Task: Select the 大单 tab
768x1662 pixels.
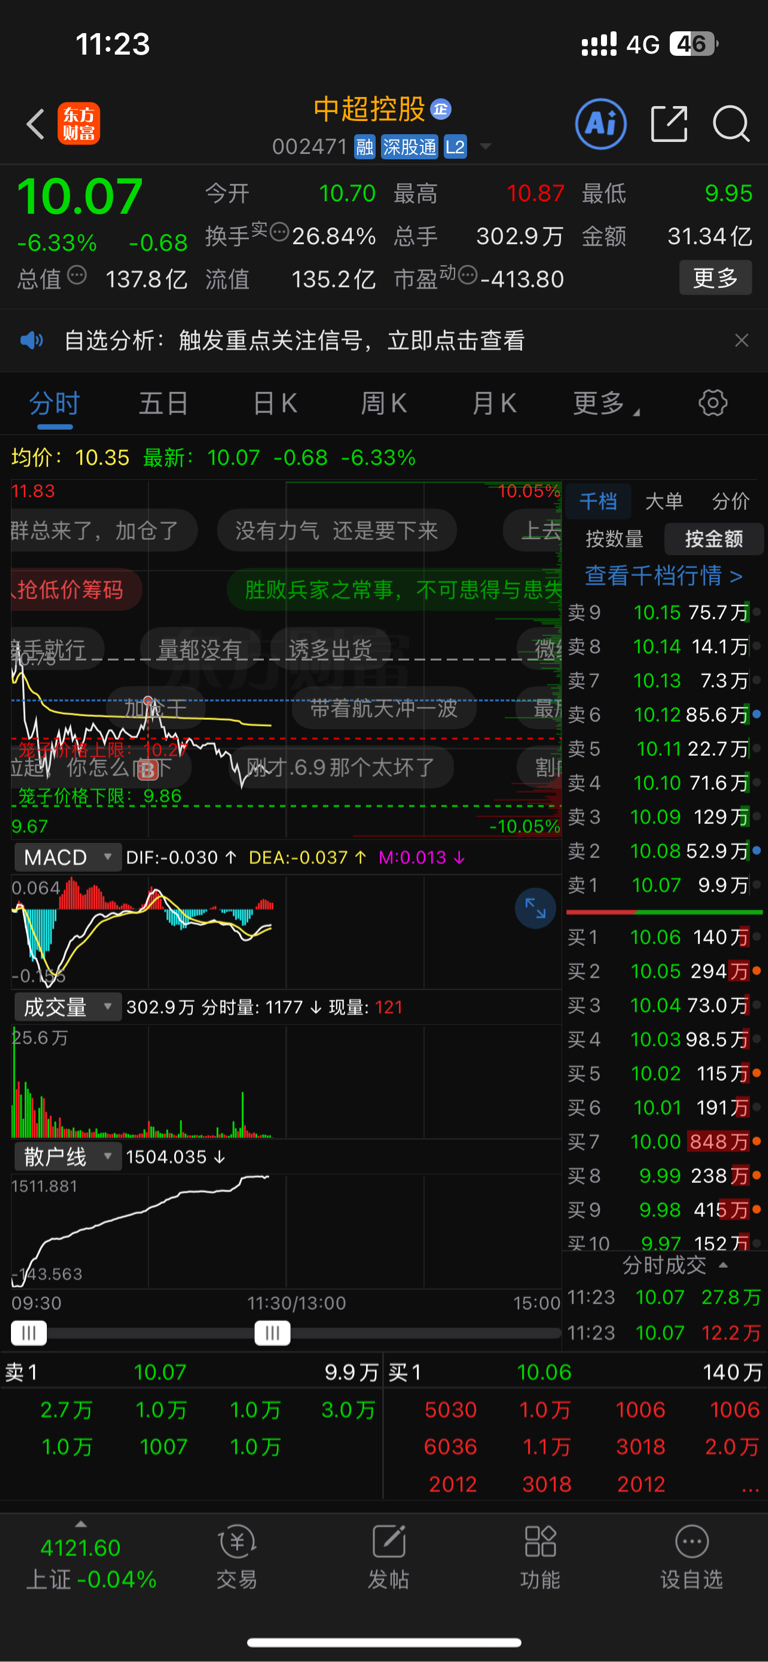Action: click(x=664, y=501)
